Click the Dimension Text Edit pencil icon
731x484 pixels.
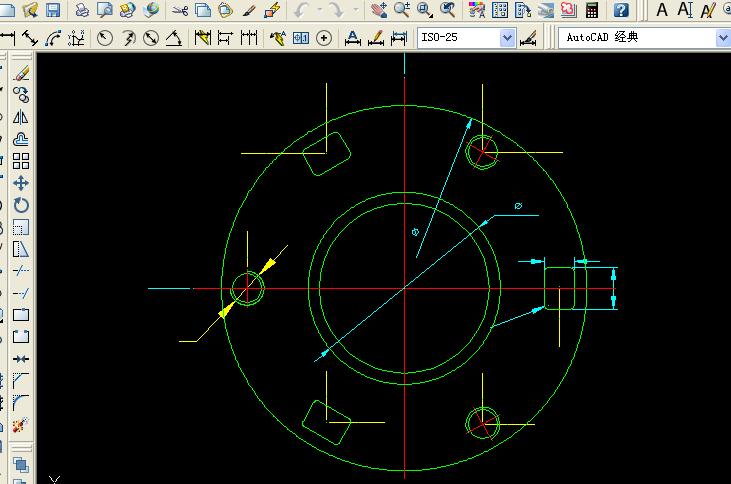click(376, 38)
